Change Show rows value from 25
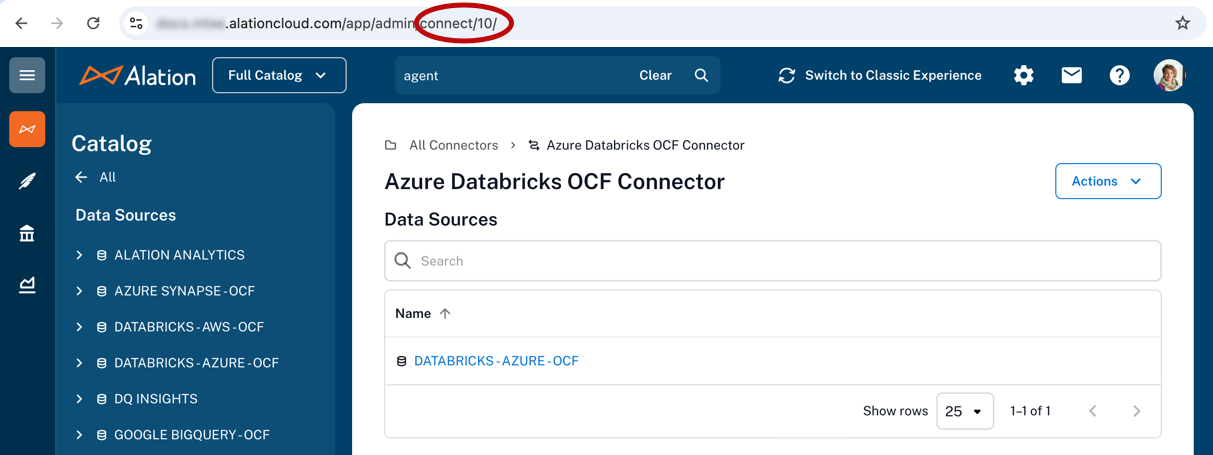Viewport: 1213px width, 455px height. [x=965, y=411]
